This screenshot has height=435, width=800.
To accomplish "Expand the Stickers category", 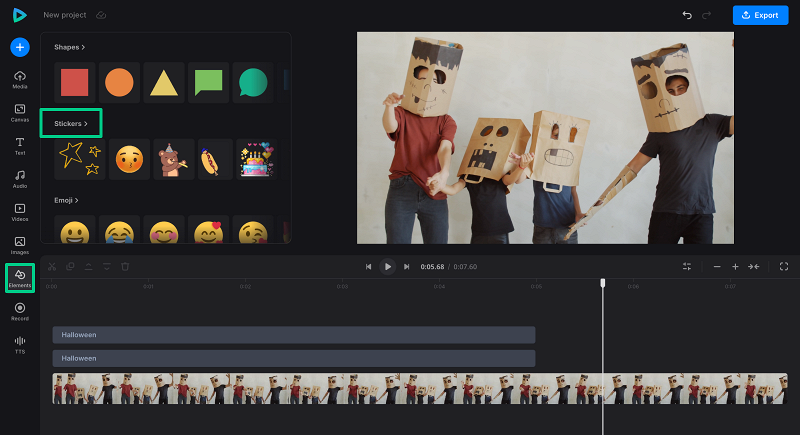I will click(71, 123).
